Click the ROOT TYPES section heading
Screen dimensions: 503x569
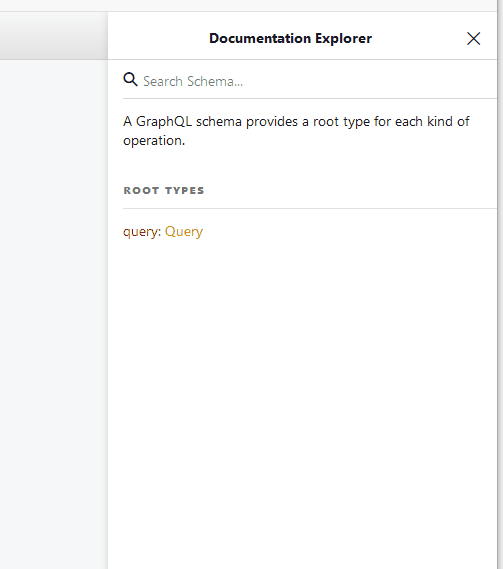coord(164,191)
